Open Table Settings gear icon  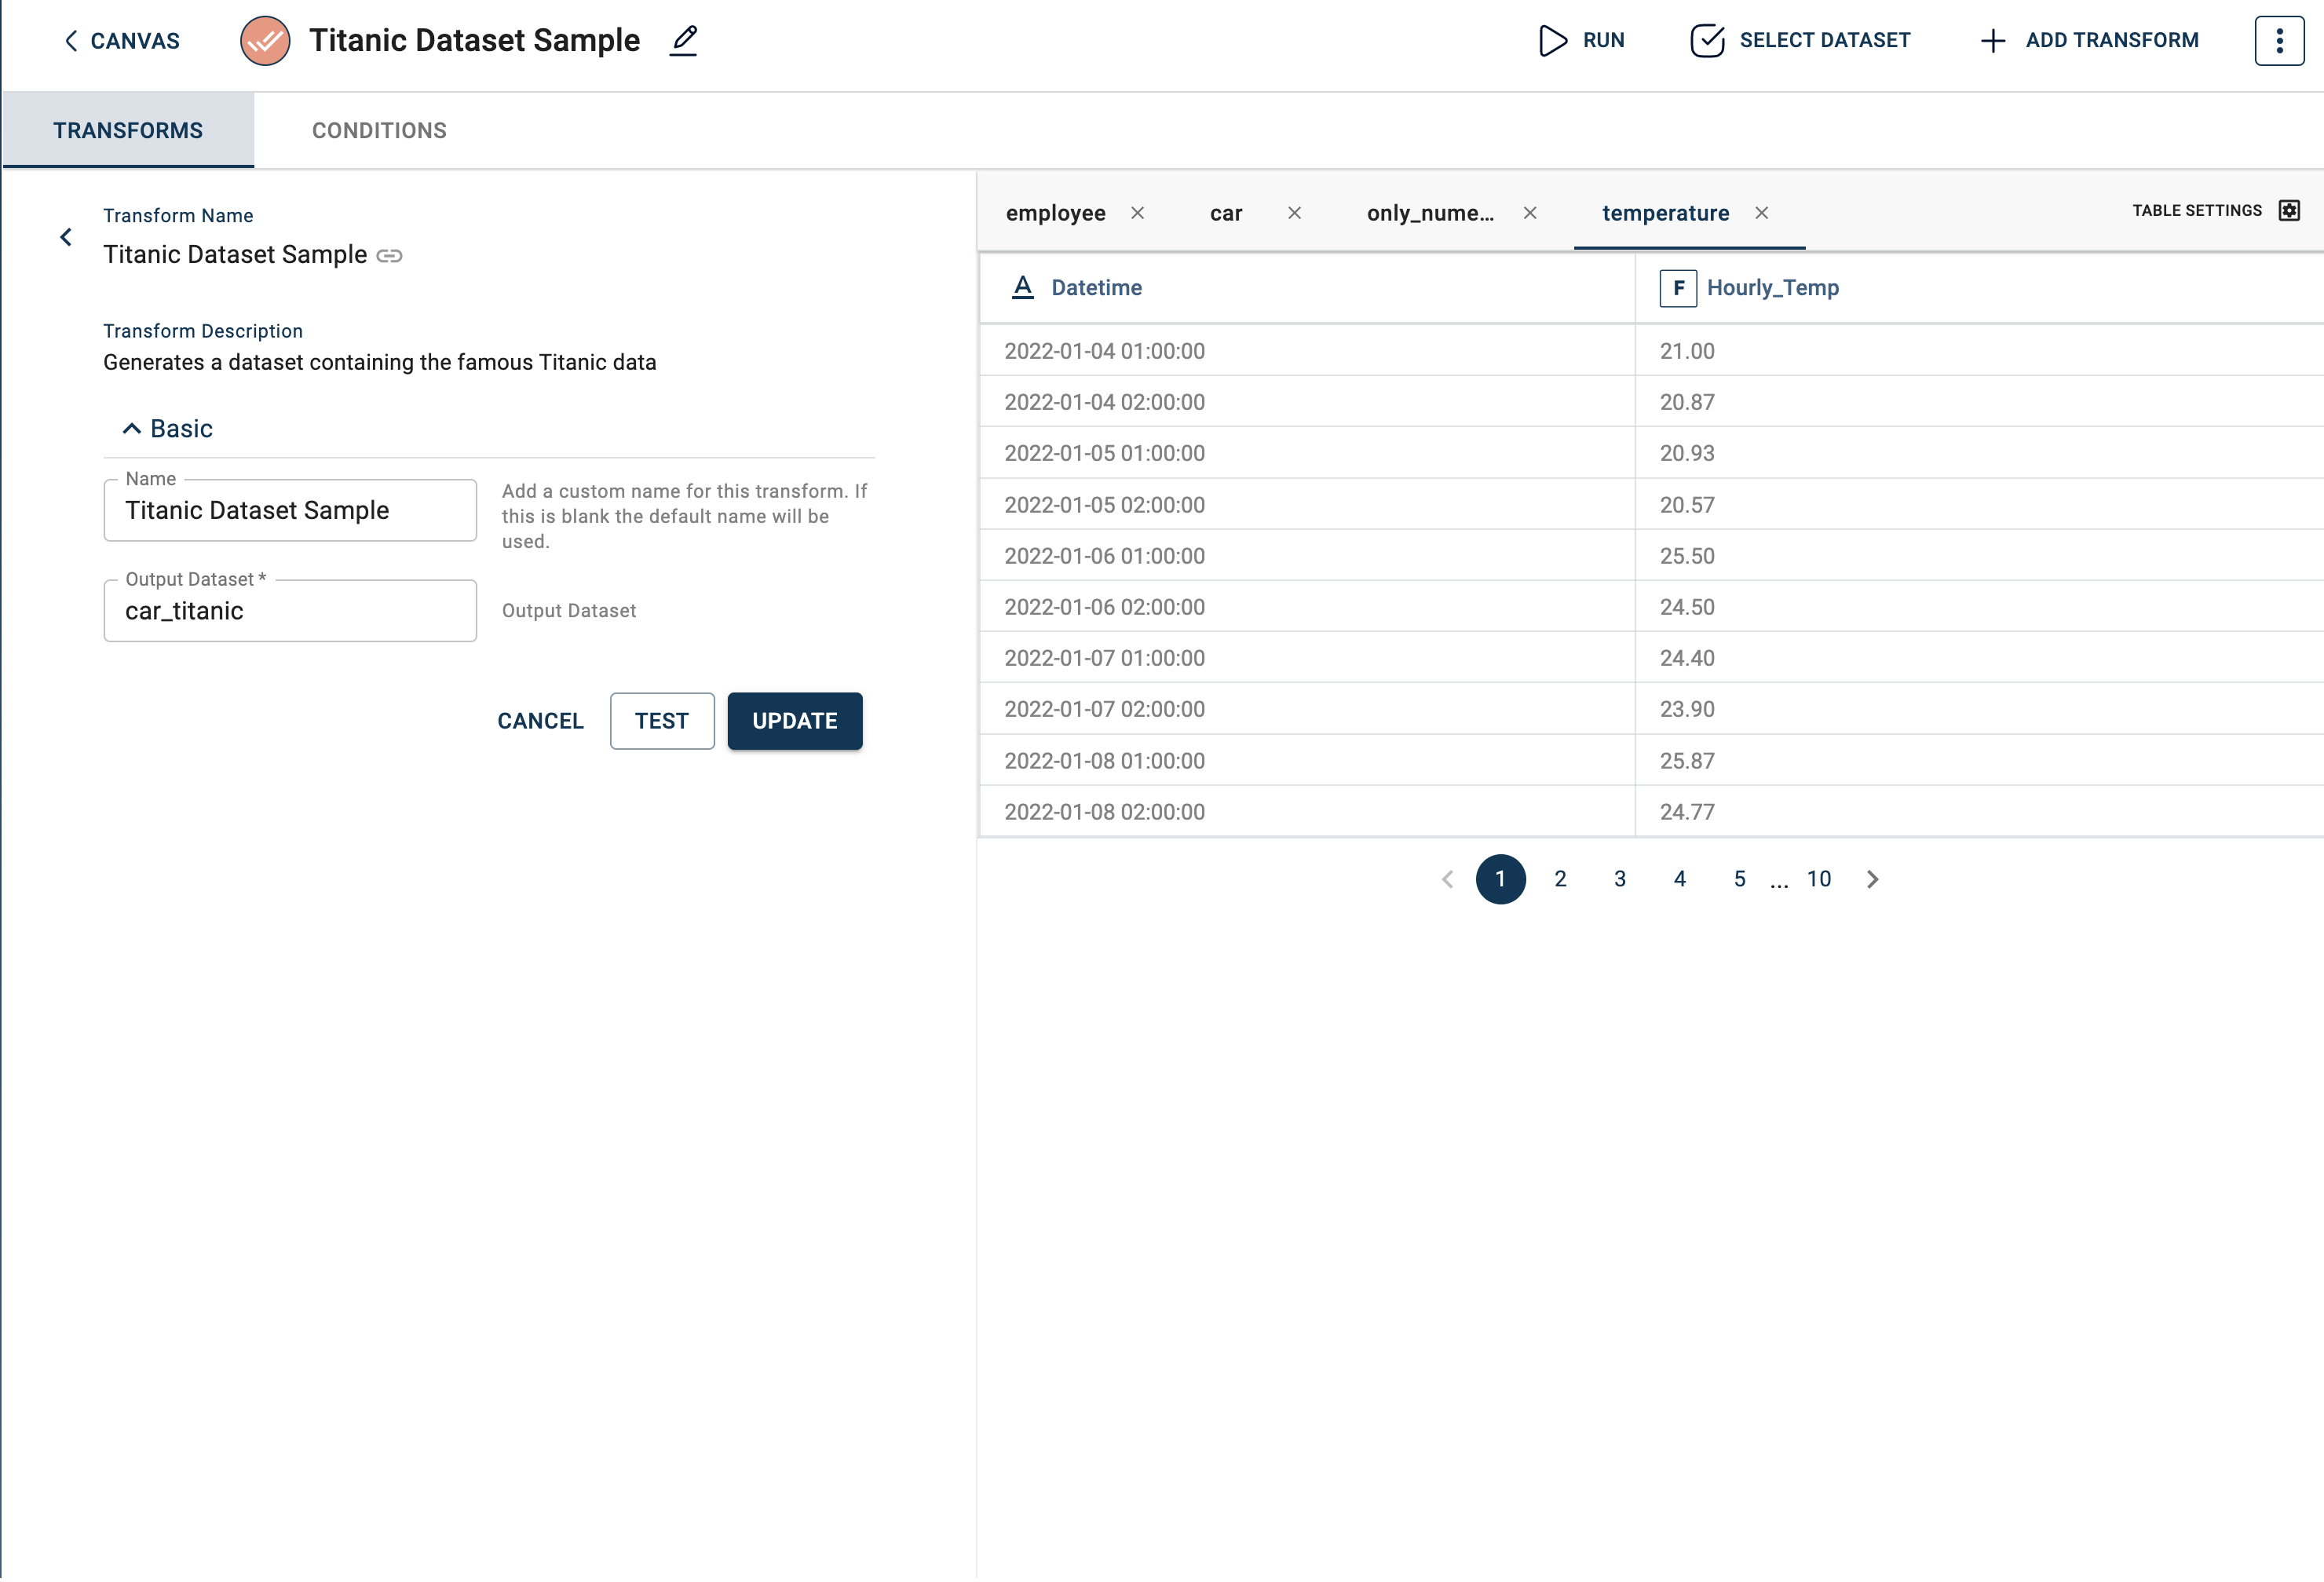pos(2289,210)
